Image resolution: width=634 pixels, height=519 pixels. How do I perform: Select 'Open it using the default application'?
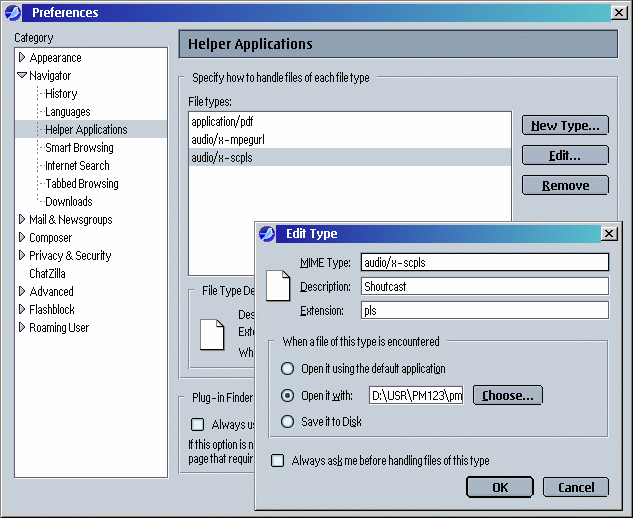click(x=289, y=369)
